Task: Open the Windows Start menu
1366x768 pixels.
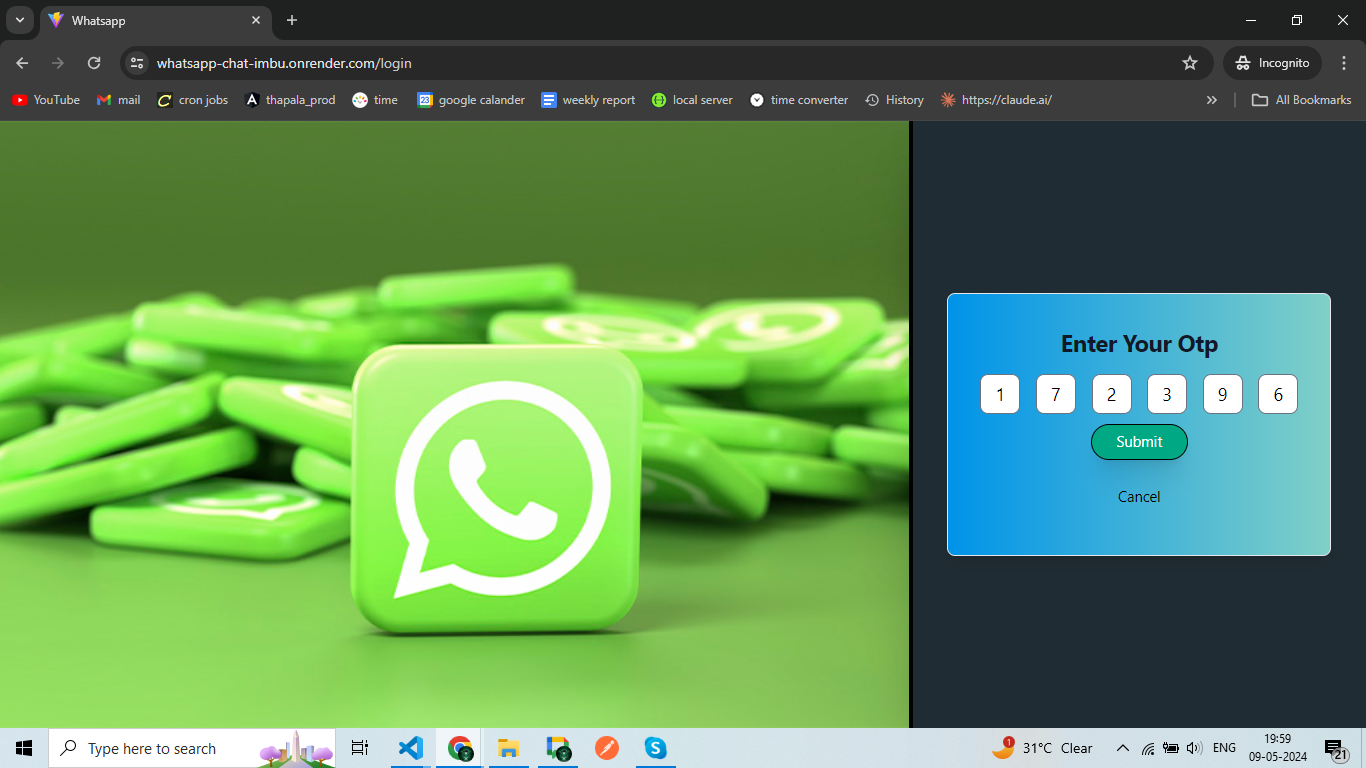Action: pyautogui.click(x=24, y=748)
